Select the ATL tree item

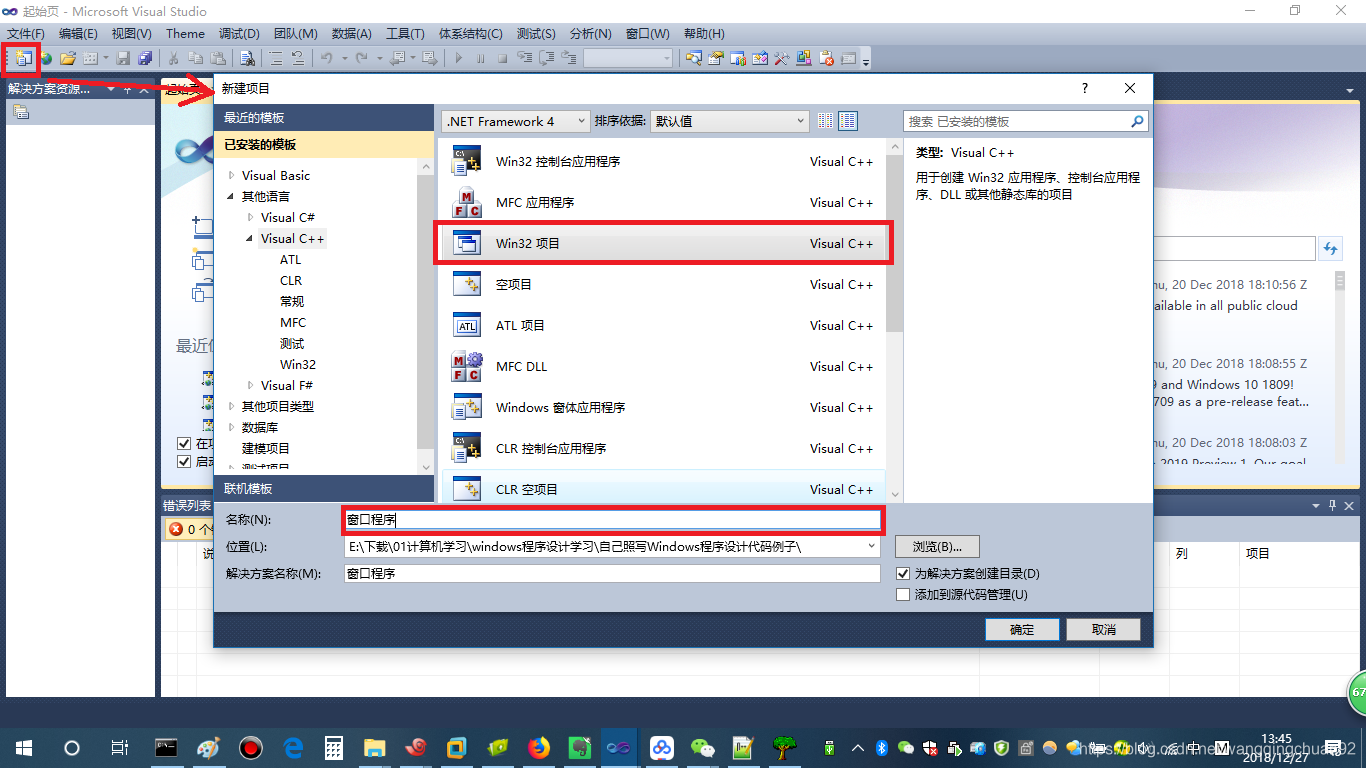[x=290, y=259]
